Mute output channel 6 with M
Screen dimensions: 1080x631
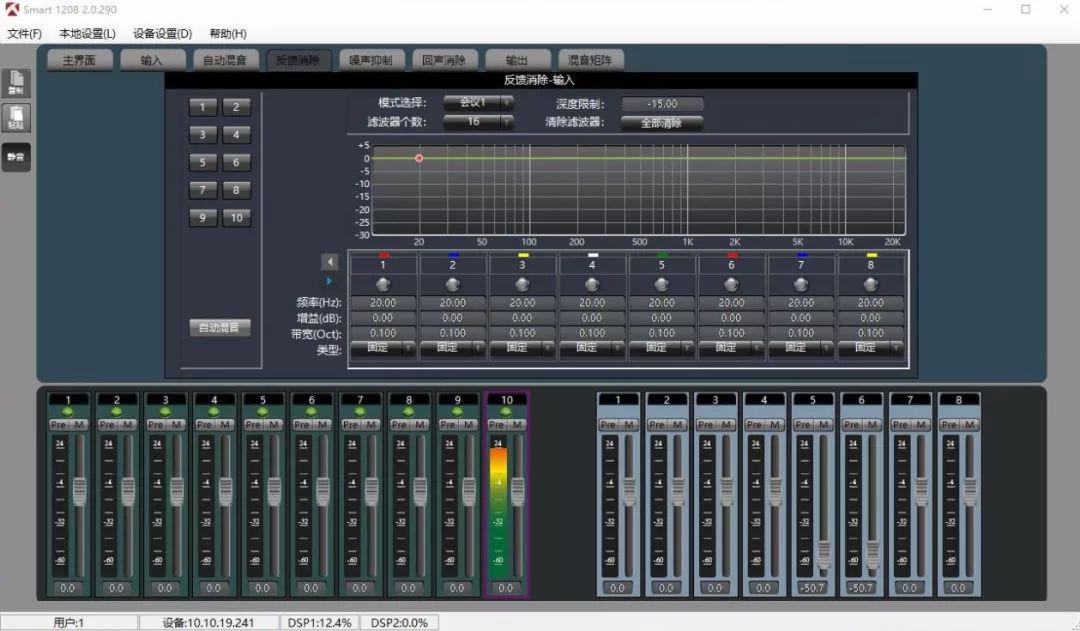[872, 425]
